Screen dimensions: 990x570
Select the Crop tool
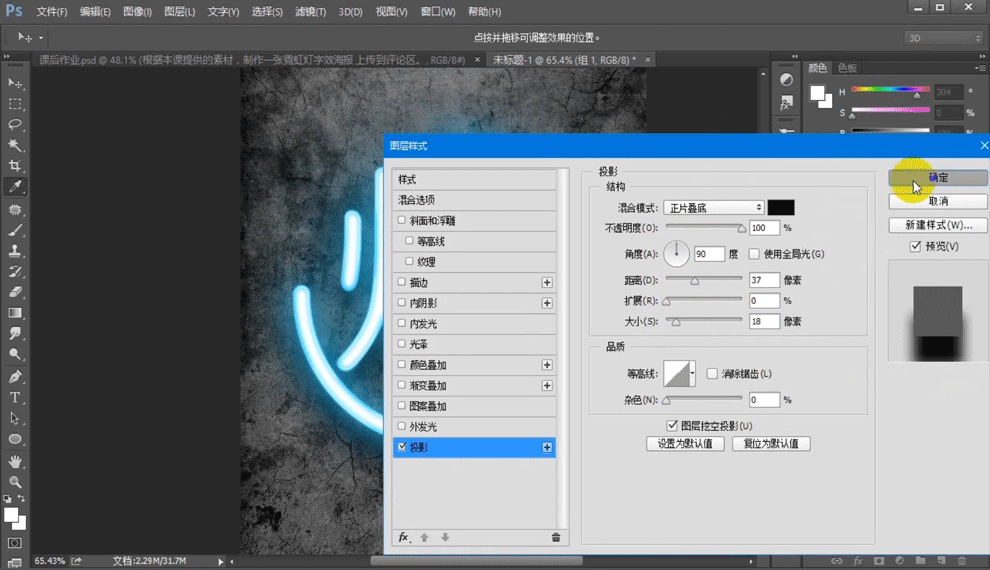(15, 166)
